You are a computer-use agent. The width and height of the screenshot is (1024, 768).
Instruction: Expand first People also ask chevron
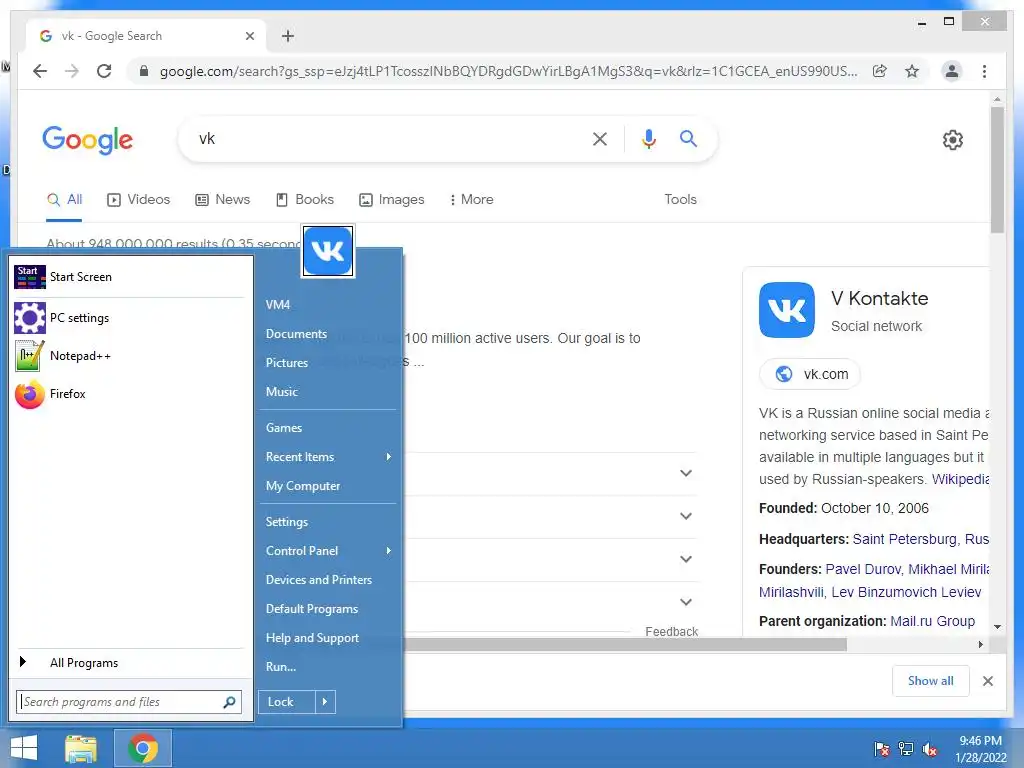click(686, 473)
